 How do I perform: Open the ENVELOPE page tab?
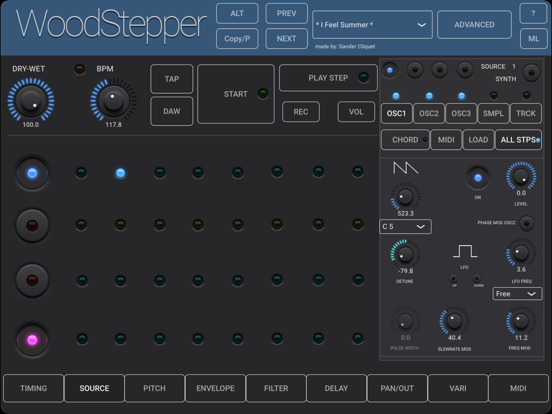(215, 388)
